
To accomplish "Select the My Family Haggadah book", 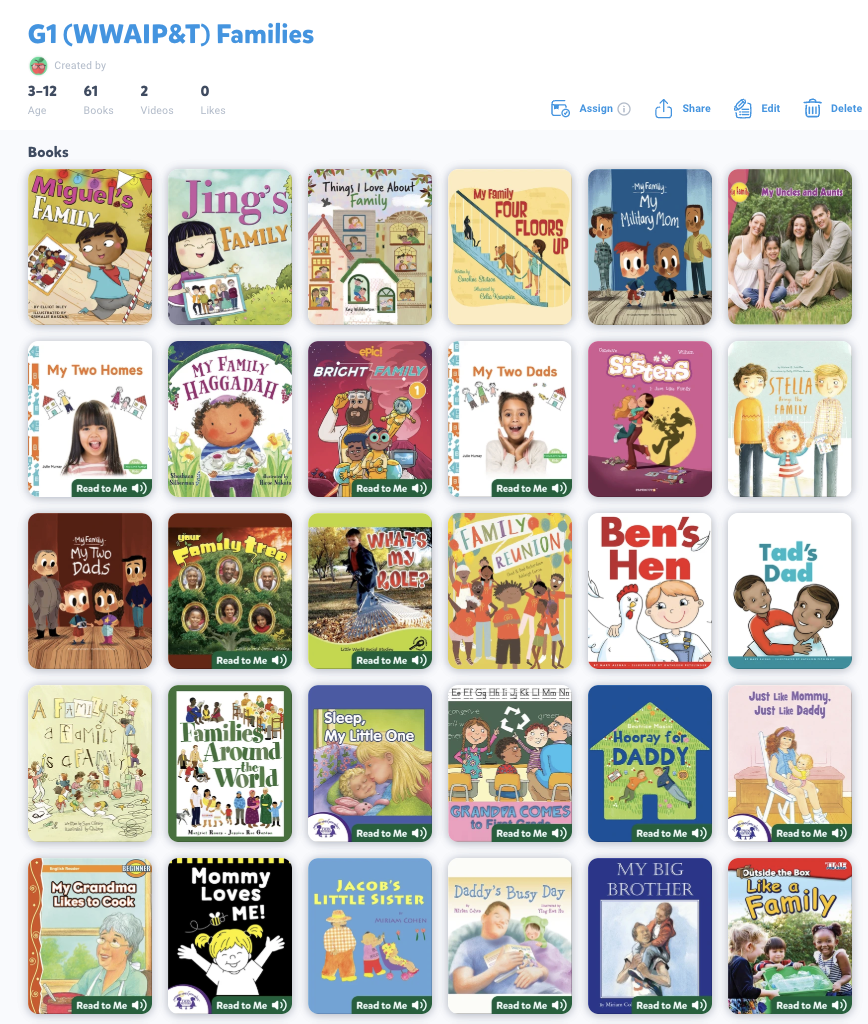I will pos(230,419).
